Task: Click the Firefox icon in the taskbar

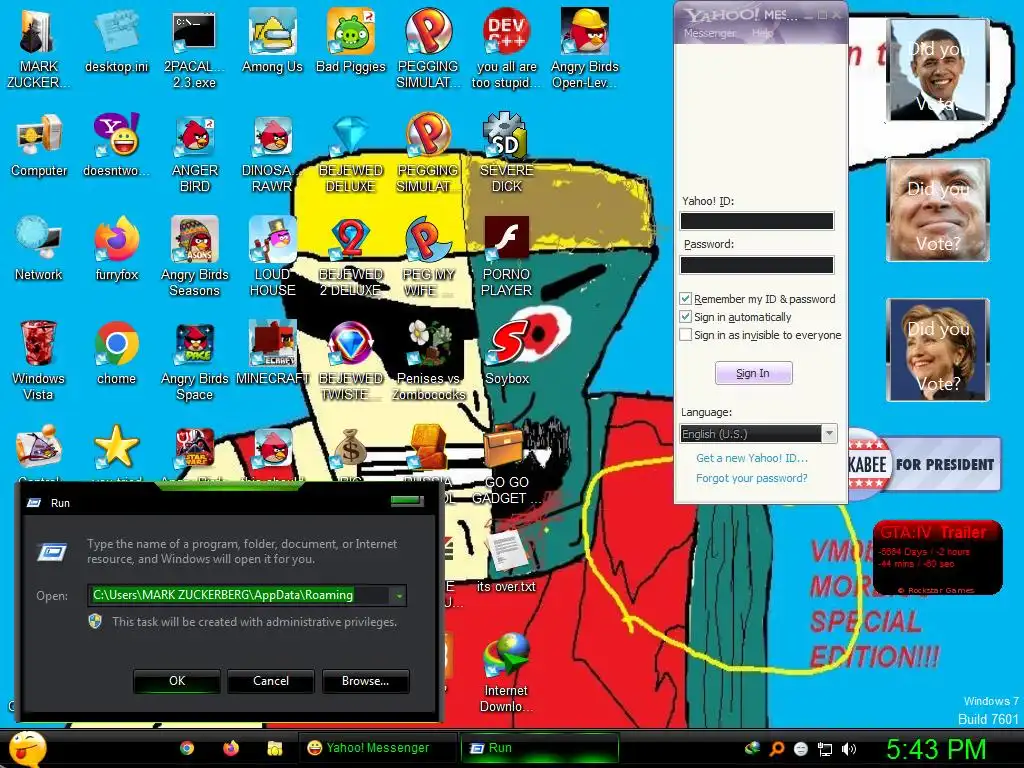Action: click(231, 748)
